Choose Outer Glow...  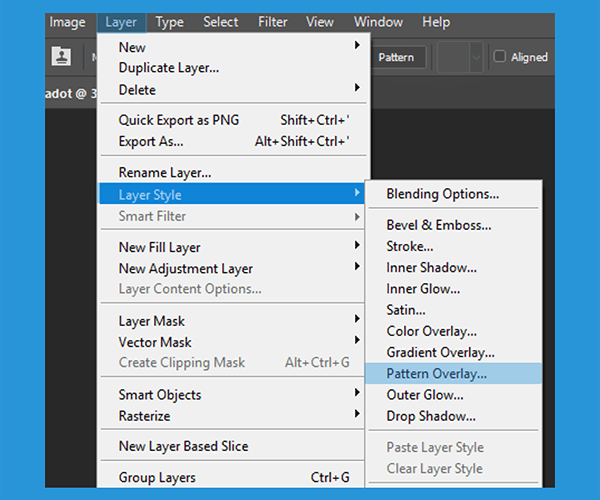click(x=453, y=395)
